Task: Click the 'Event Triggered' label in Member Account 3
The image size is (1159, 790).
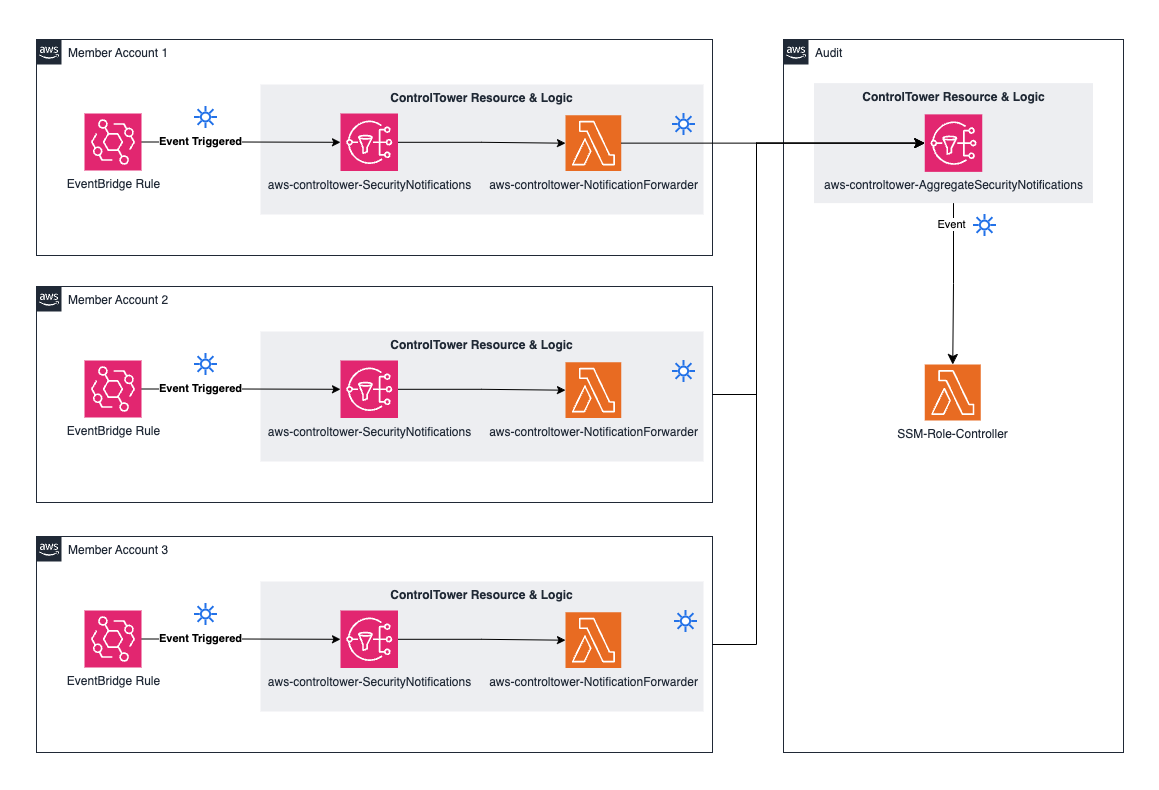Action: (x=200, y=638)
